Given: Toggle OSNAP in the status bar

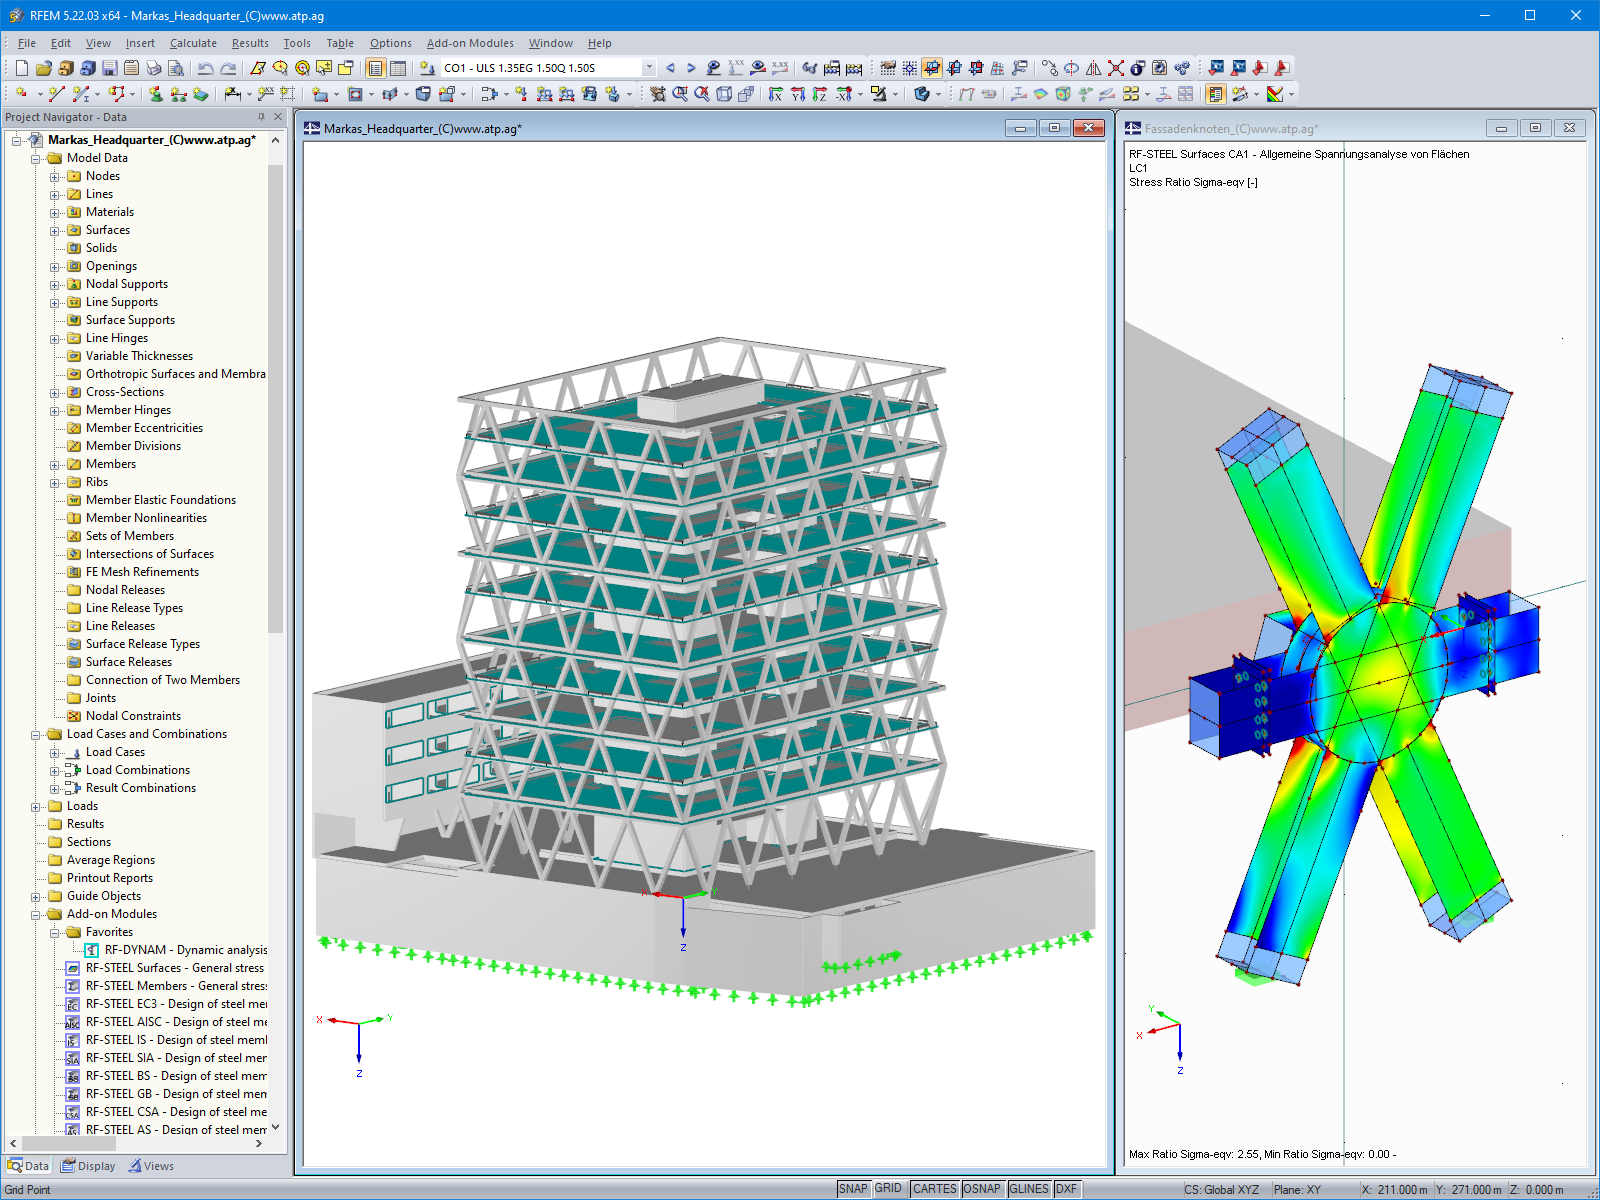Looking at the screenshot, I should (x=983, y=1188).
